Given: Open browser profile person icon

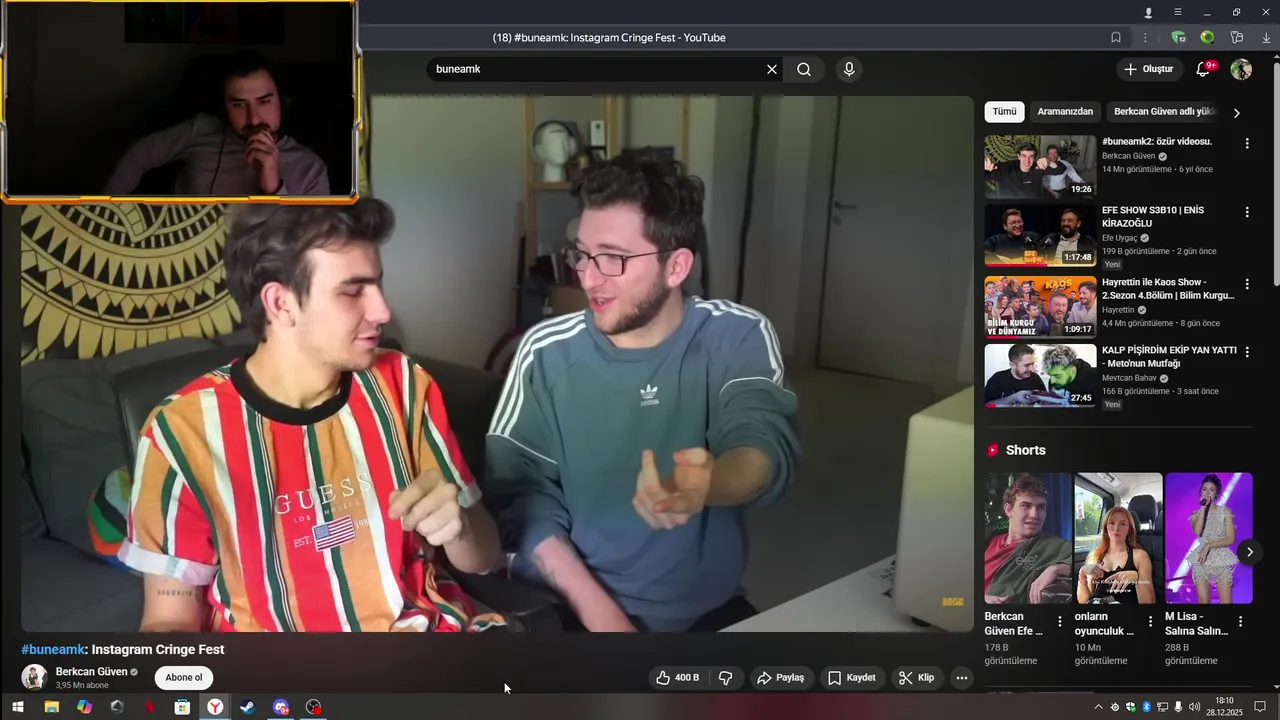Looking at the screenshot, I should tap(1148, 12).
